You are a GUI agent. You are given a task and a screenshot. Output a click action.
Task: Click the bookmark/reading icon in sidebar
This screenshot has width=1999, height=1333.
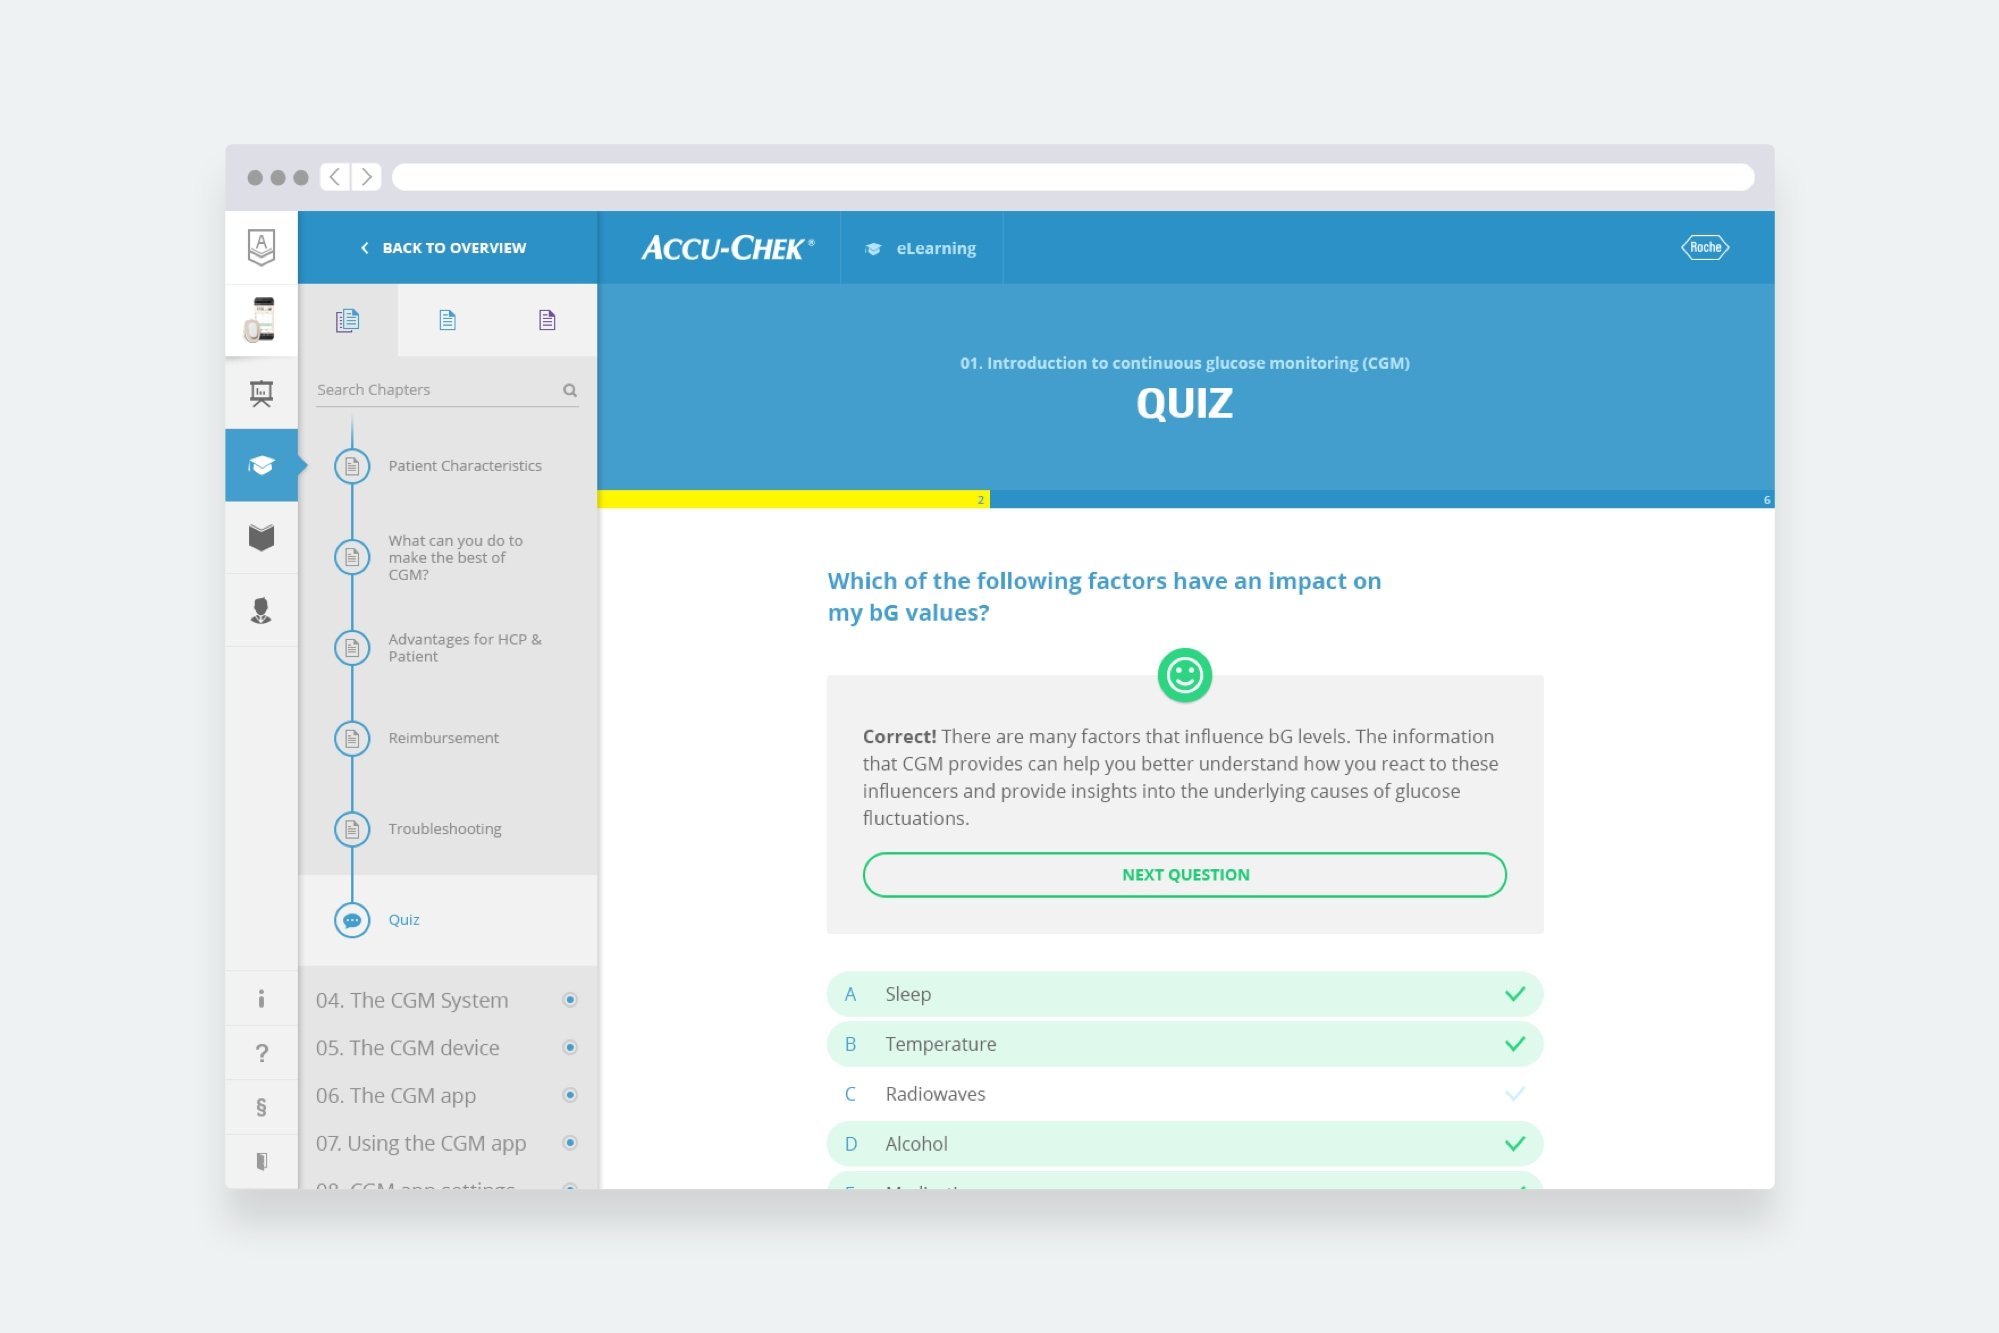[x=262, y=537]
